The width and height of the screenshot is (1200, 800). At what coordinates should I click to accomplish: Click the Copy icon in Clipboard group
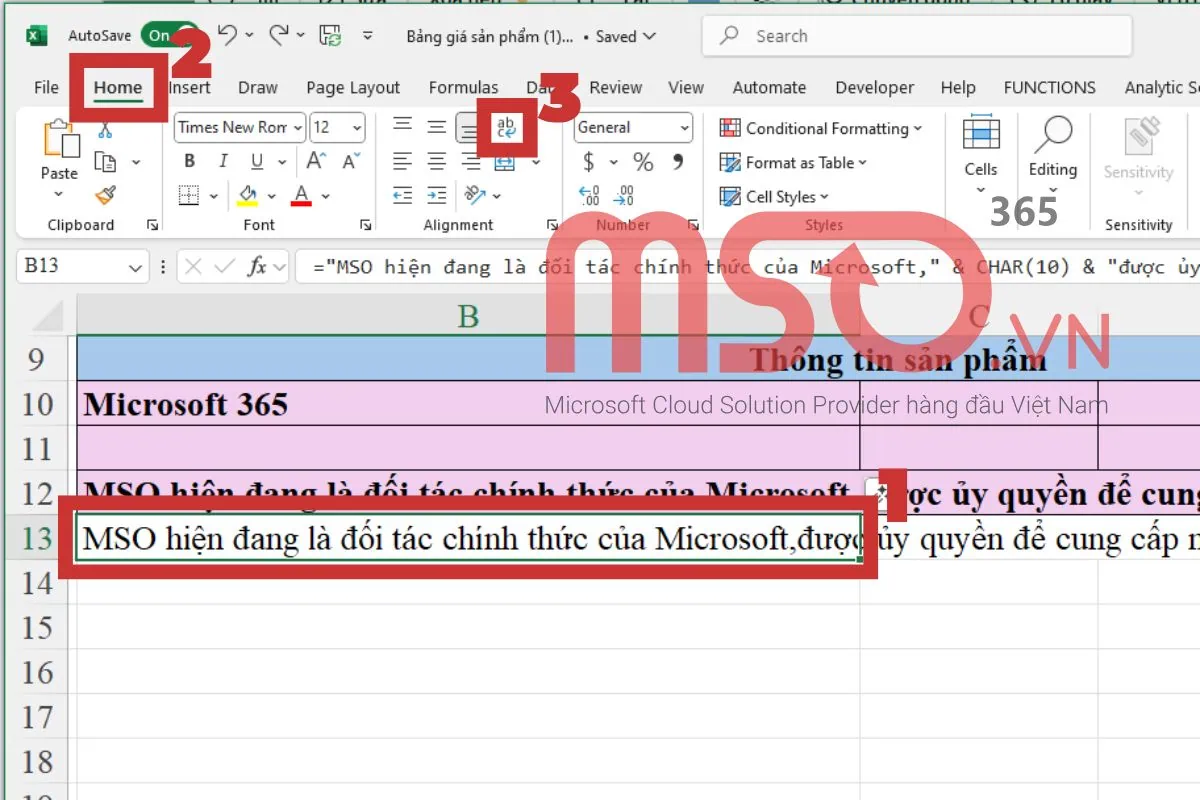click(x=105, y=162)
